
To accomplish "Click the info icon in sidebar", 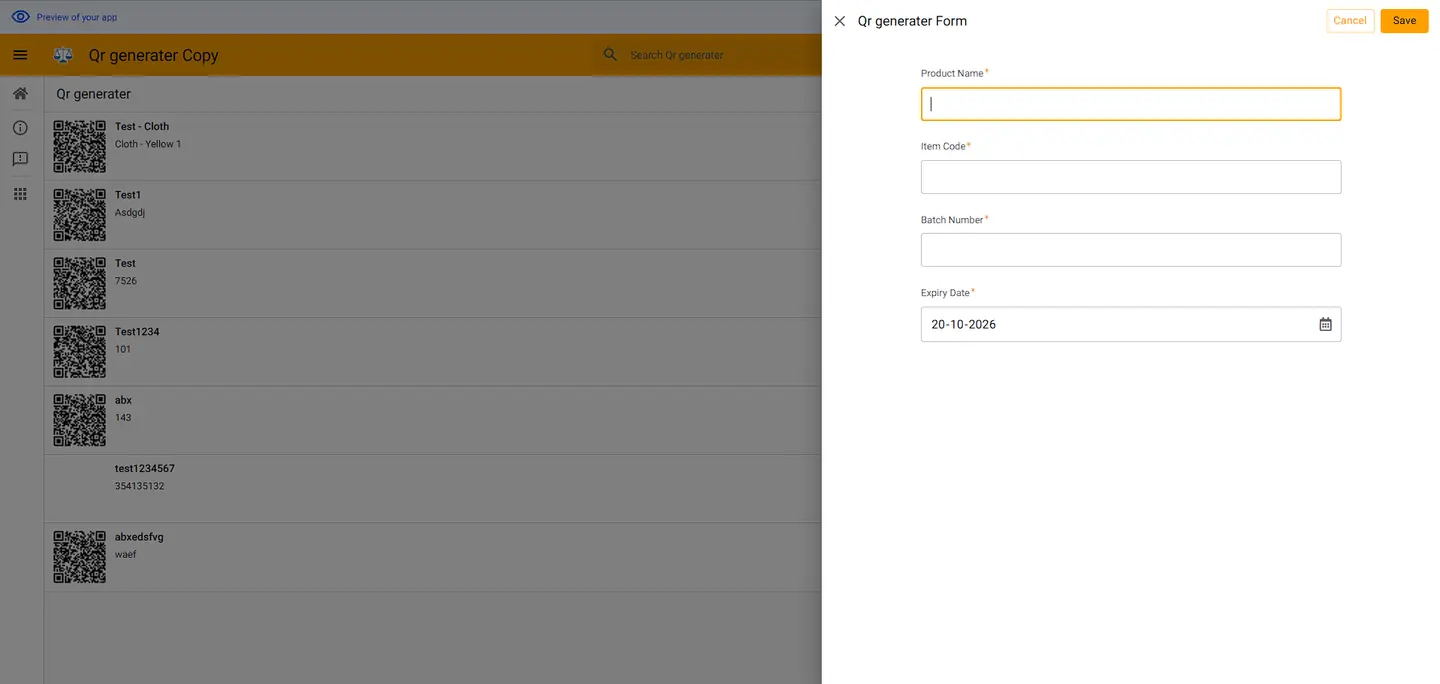I will (x=20, y=128).
